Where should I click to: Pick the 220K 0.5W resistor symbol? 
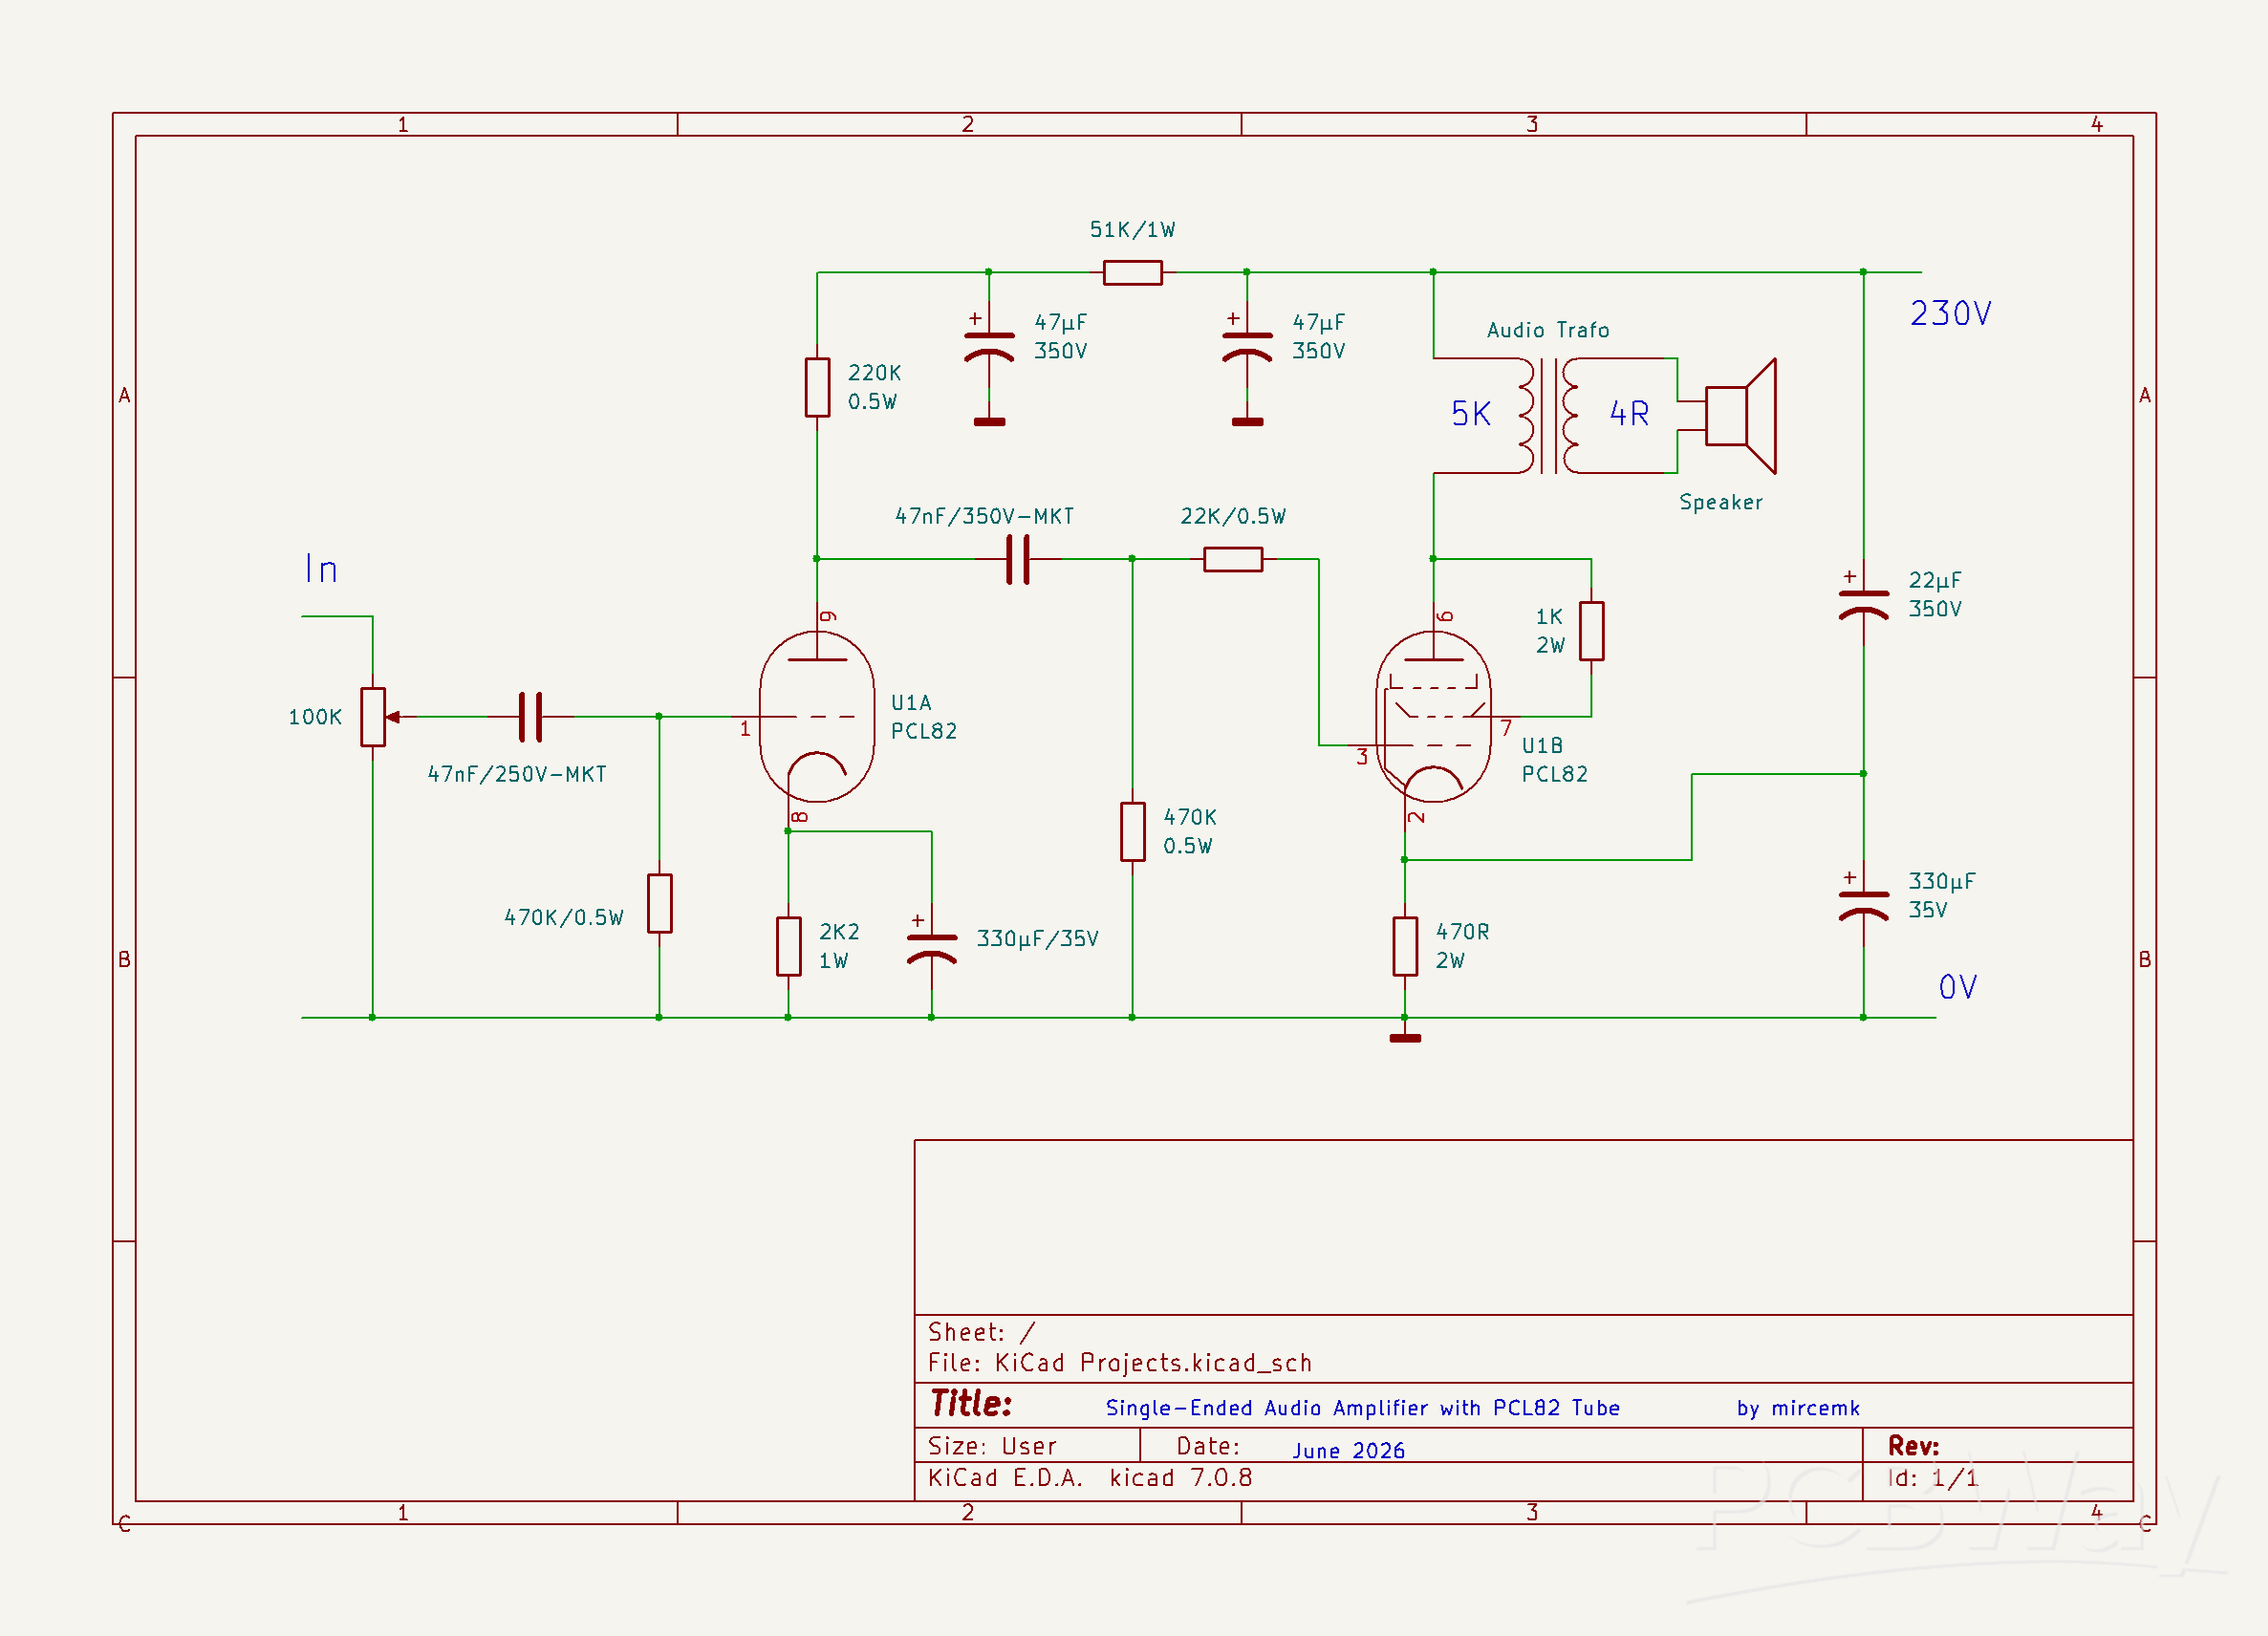[817, 387]
